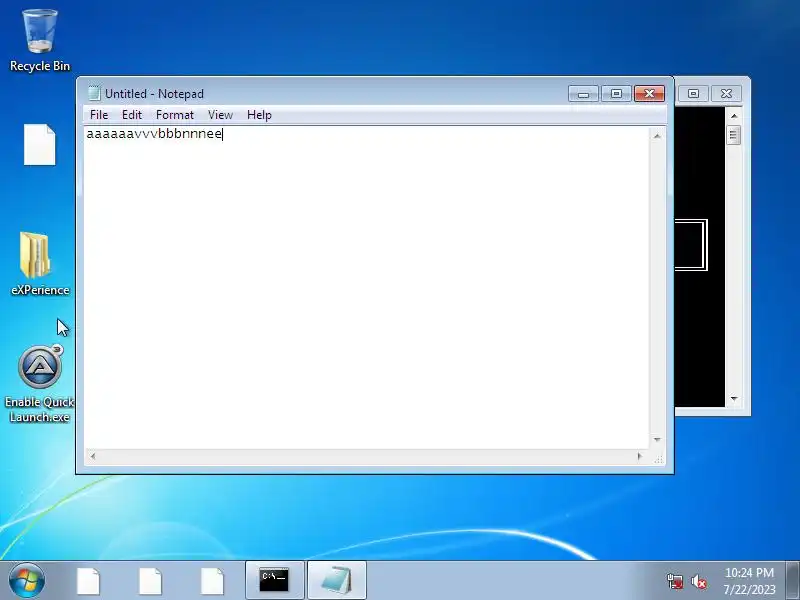Select Enable Quick Launch.exe desktop icon
800x600 pixels.
coord(40,384)
